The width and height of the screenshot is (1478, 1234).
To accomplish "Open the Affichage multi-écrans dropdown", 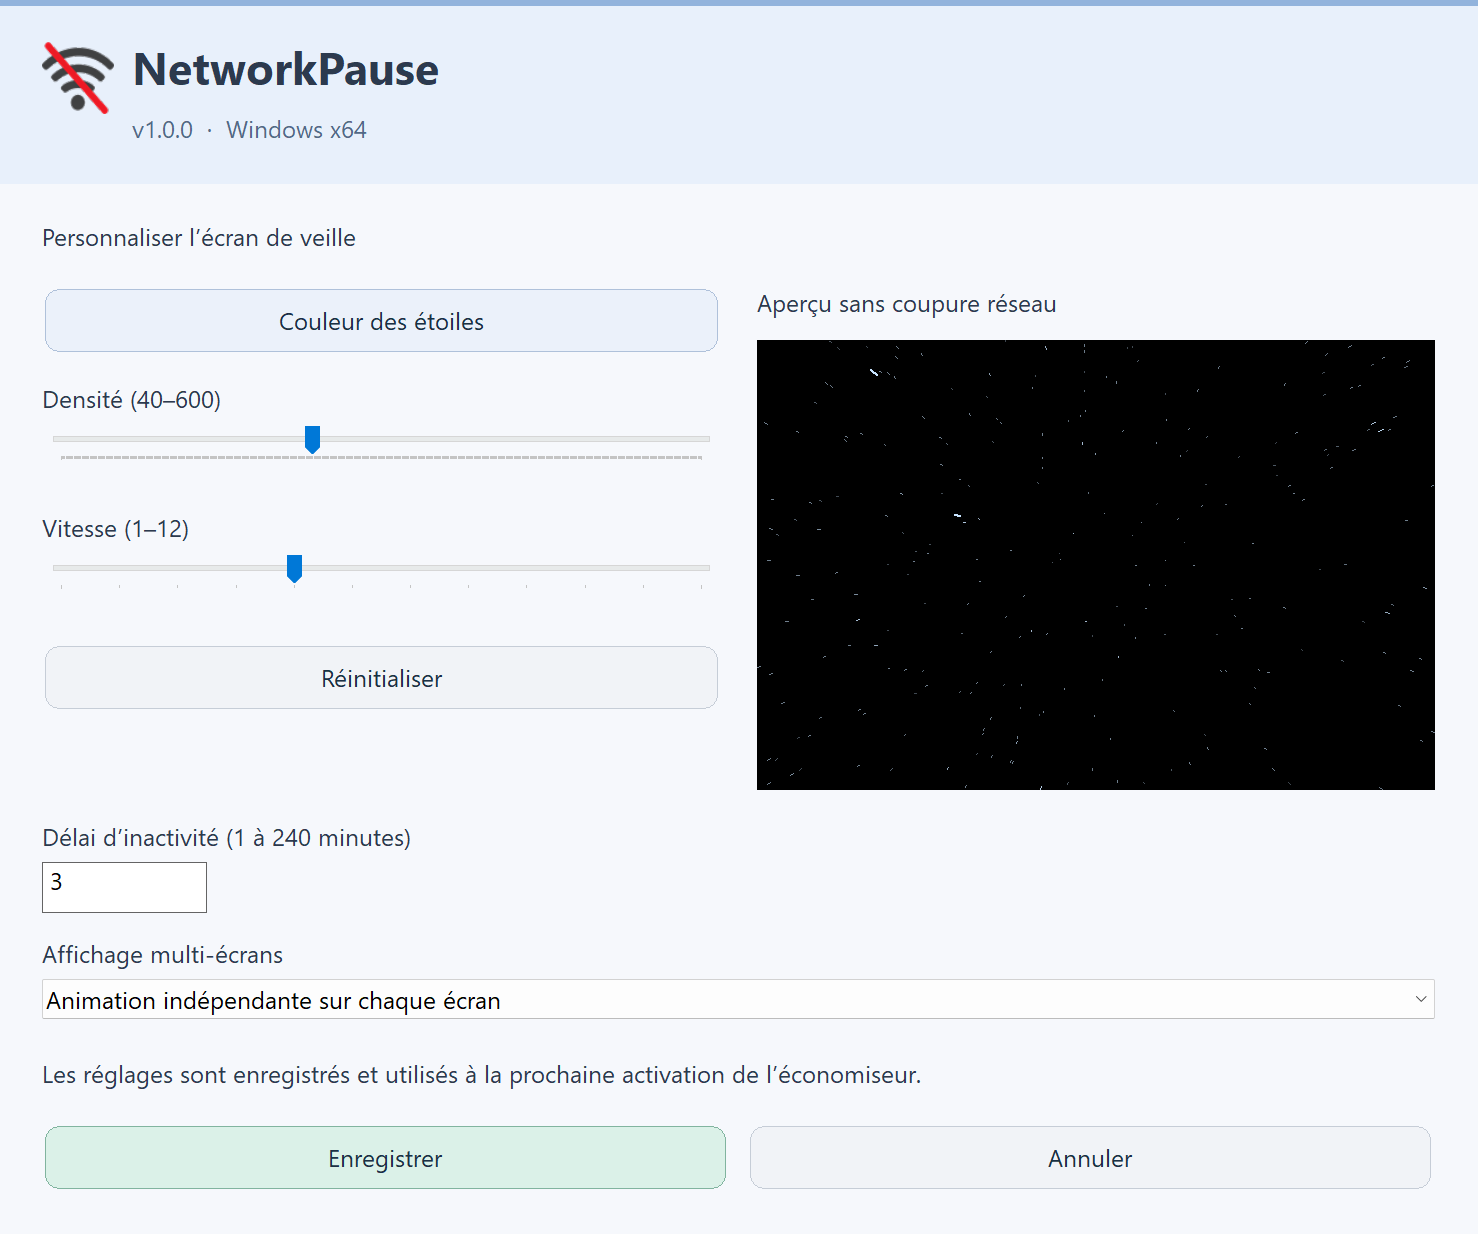I will [738, 999].
